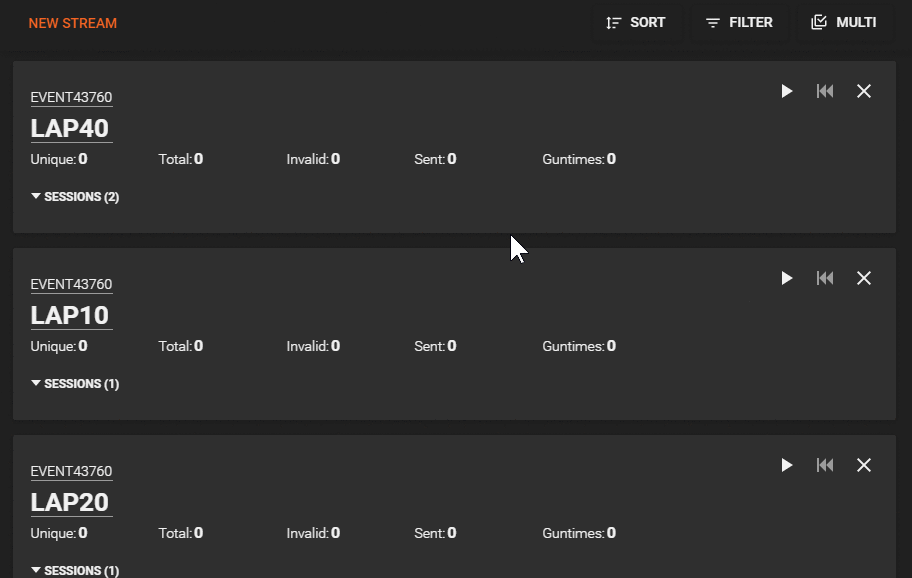Expand SESSIONS (1) under LAP20

[x=75, y=570]
